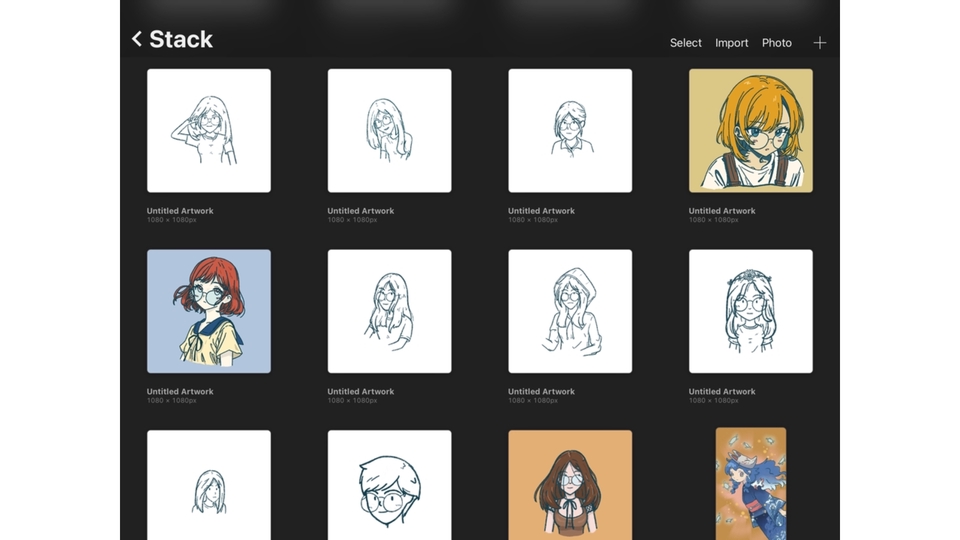Tap Untitled Artwork label under flower crown sketch
This screenshot has width=960, height=540.
pos(722,392)
